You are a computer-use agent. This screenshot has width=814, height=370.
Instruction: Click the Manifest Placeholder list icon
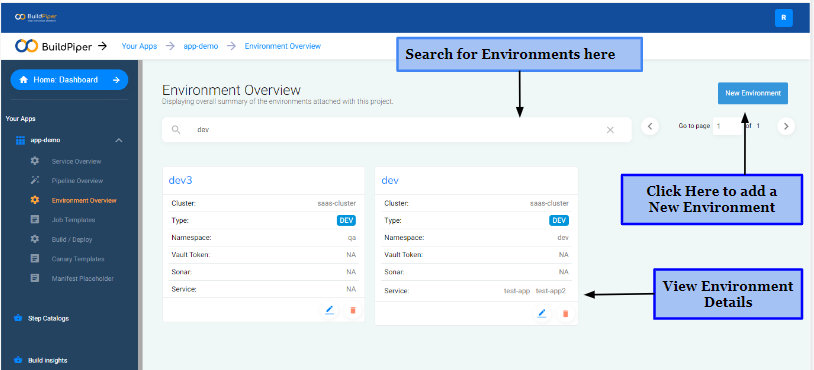[35, 278]
